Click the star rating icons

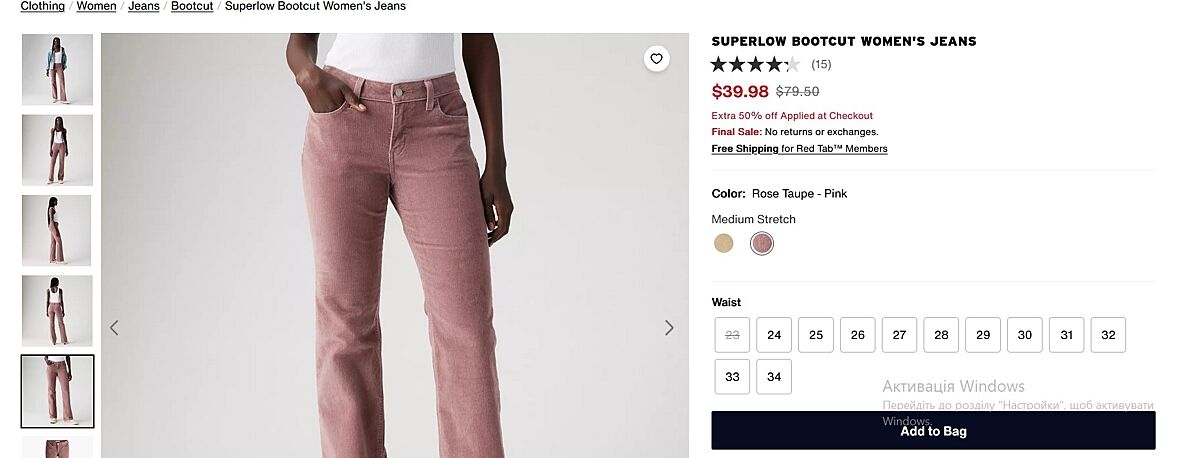tap(755, 65)
